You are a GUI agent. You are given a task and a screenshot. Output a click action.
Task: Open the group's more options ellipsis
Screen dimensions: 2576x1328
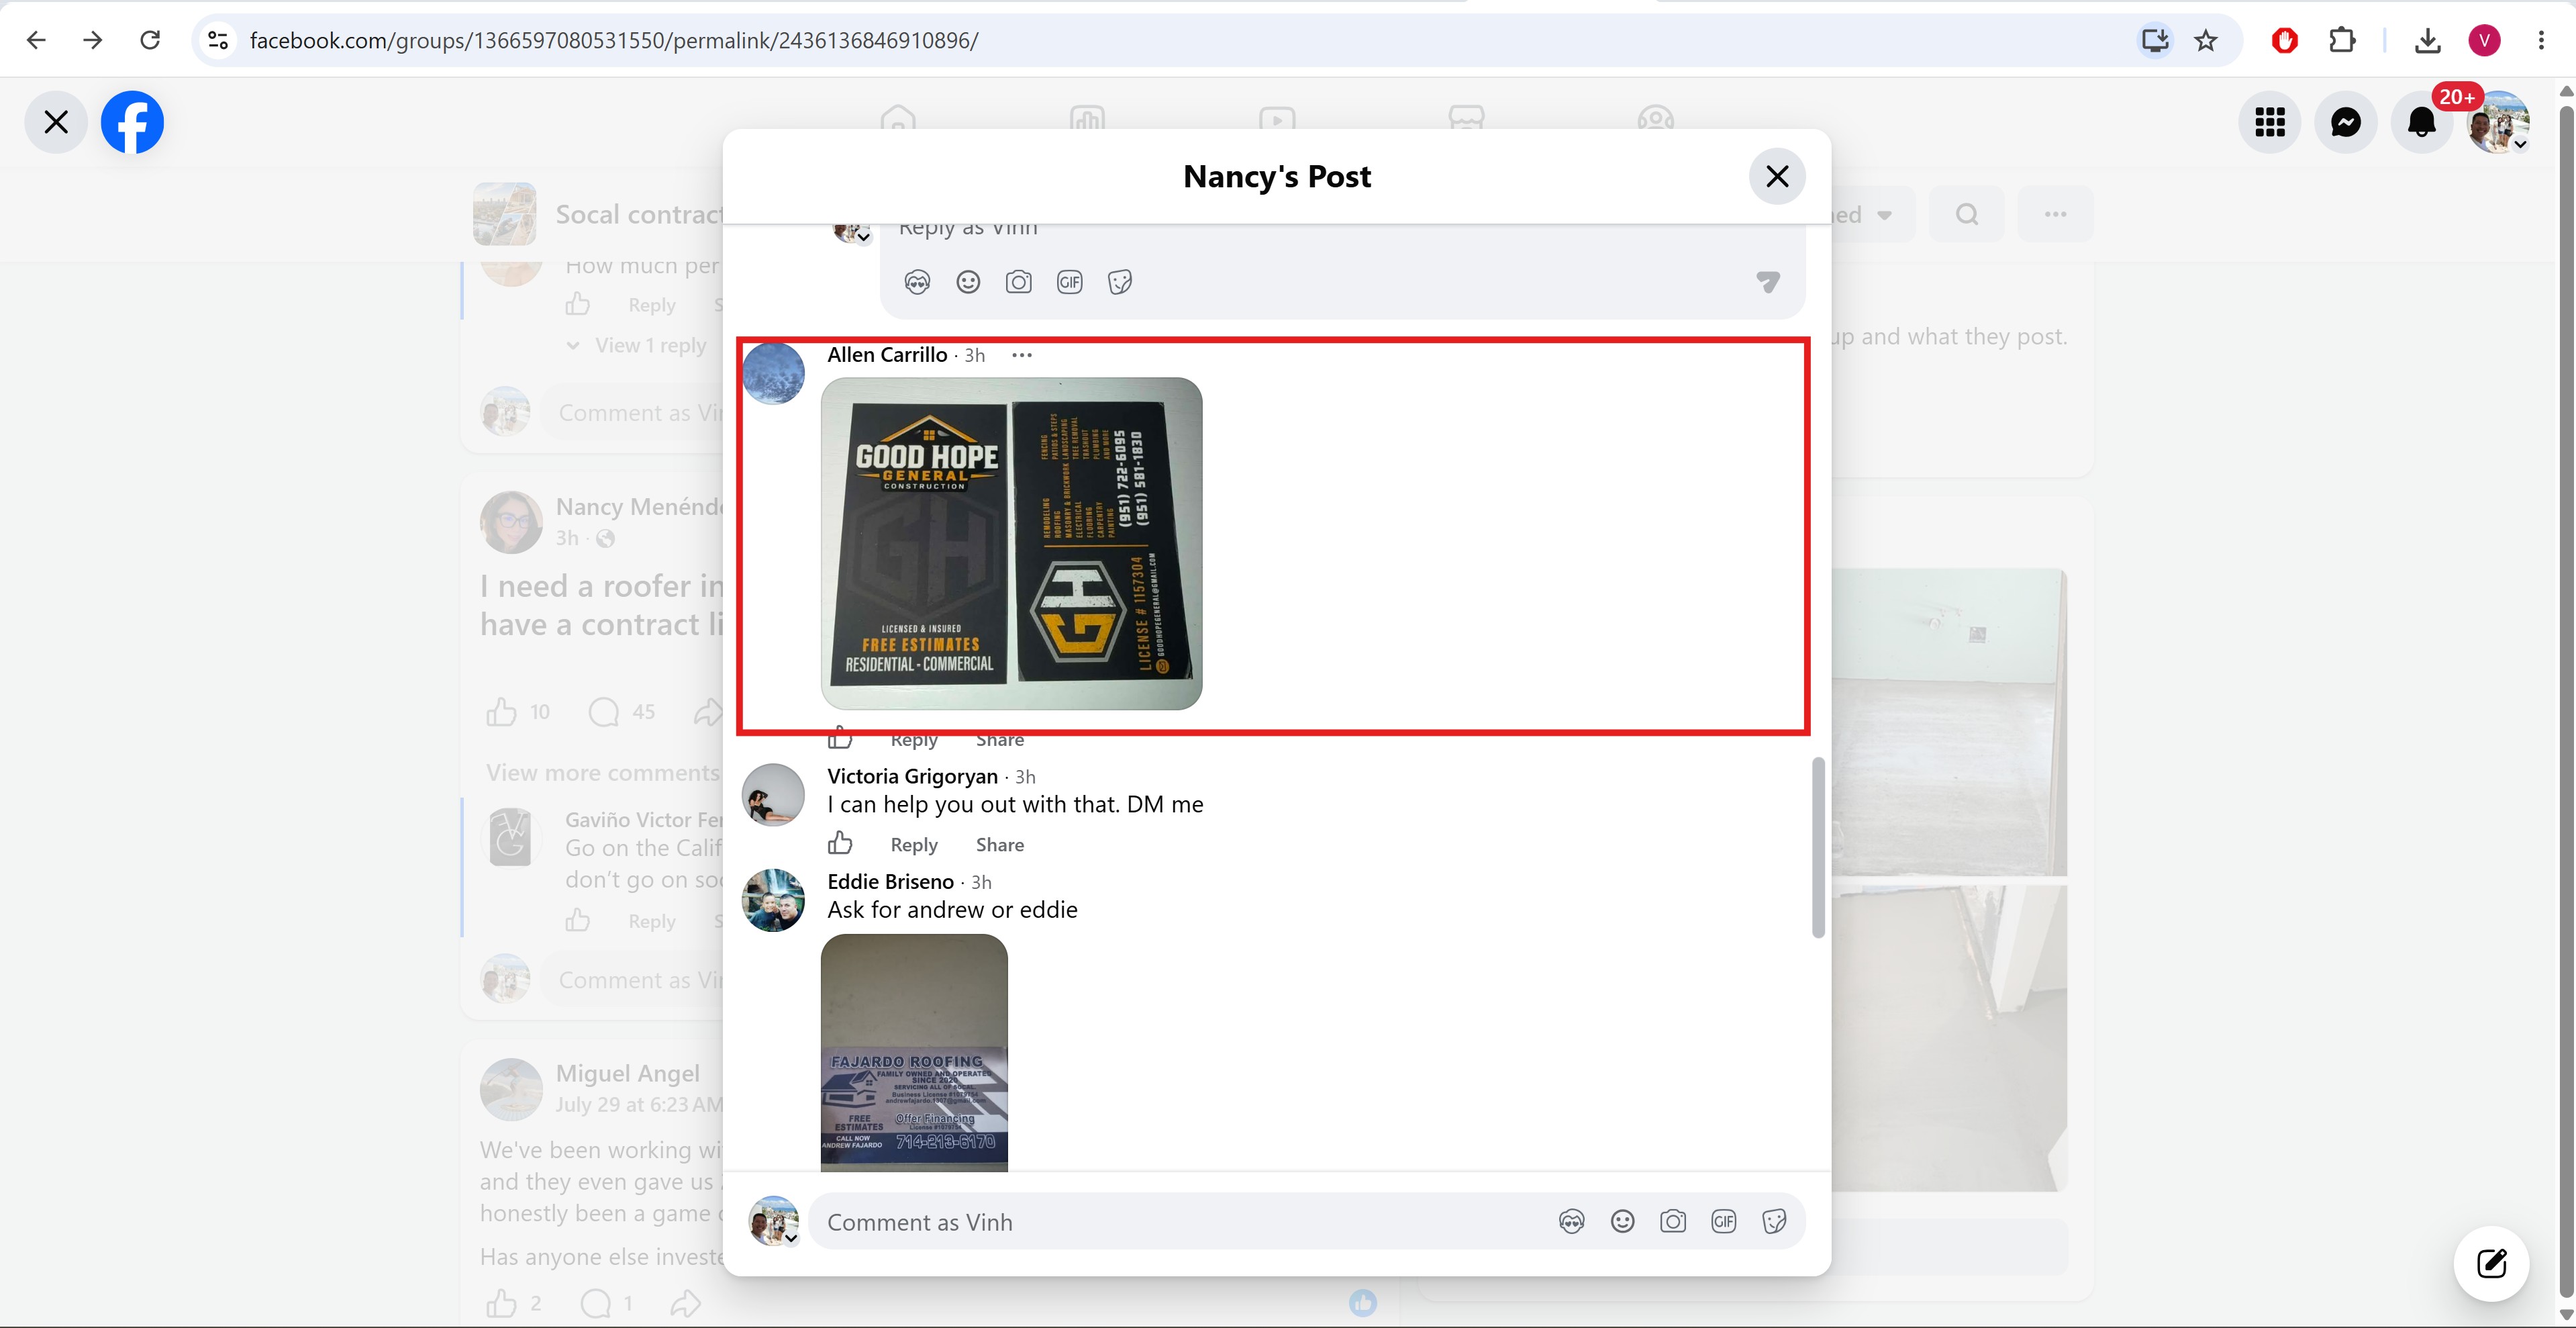click(x=2055, y=214)
